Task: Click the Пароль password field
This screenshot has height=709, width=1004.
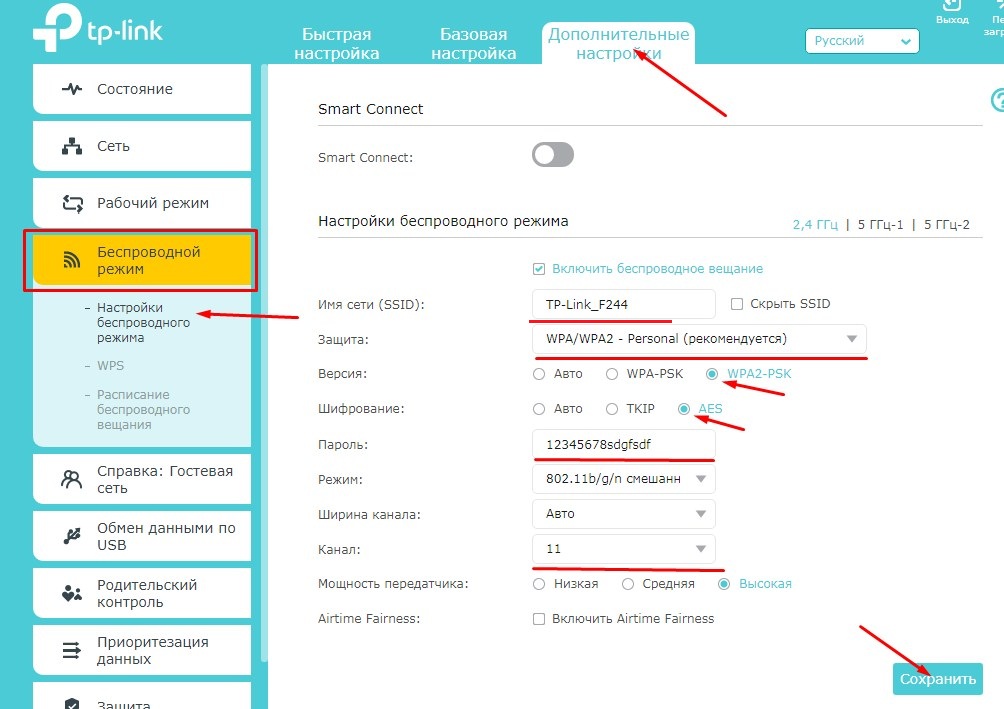Action: pyautogui.click(x=624, y=444)
